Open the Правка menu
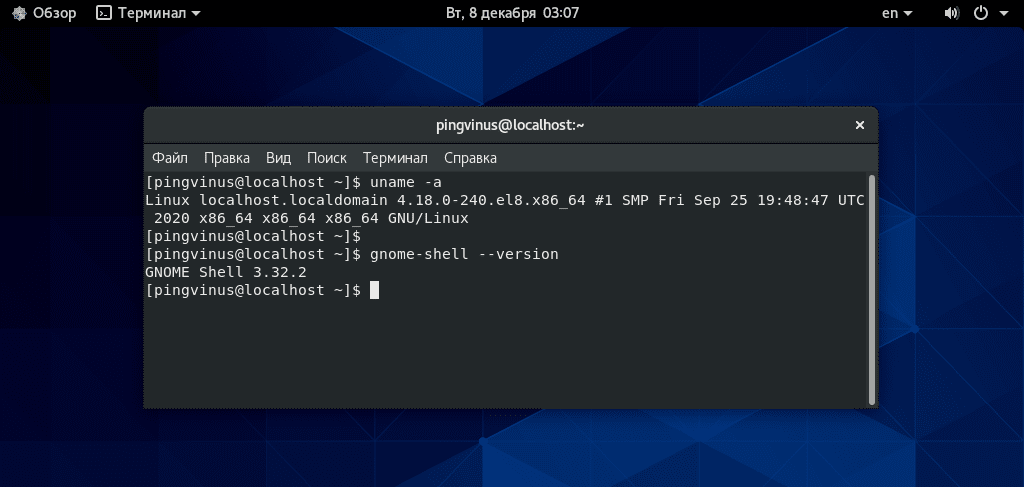This screenshot has height=487, width=1024. (227, 158)
